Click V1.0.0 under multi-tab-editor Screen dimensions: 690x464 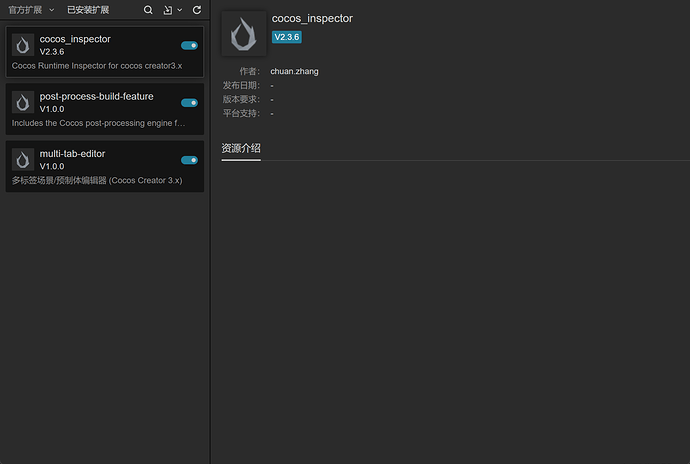pyautogui.click(x=52, y=166)
